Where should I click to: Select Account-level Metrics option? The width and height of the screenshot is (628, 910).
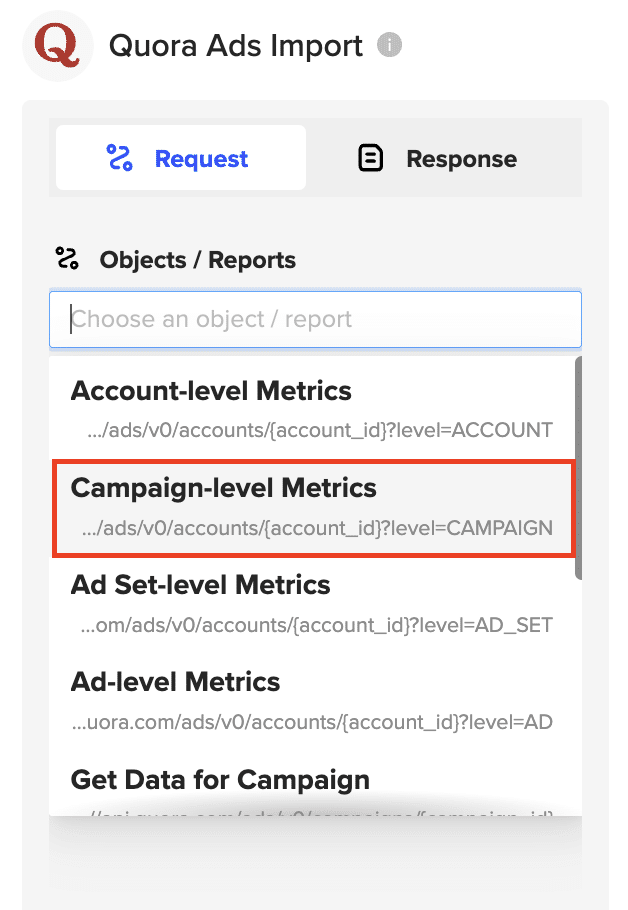pos(312,409)
